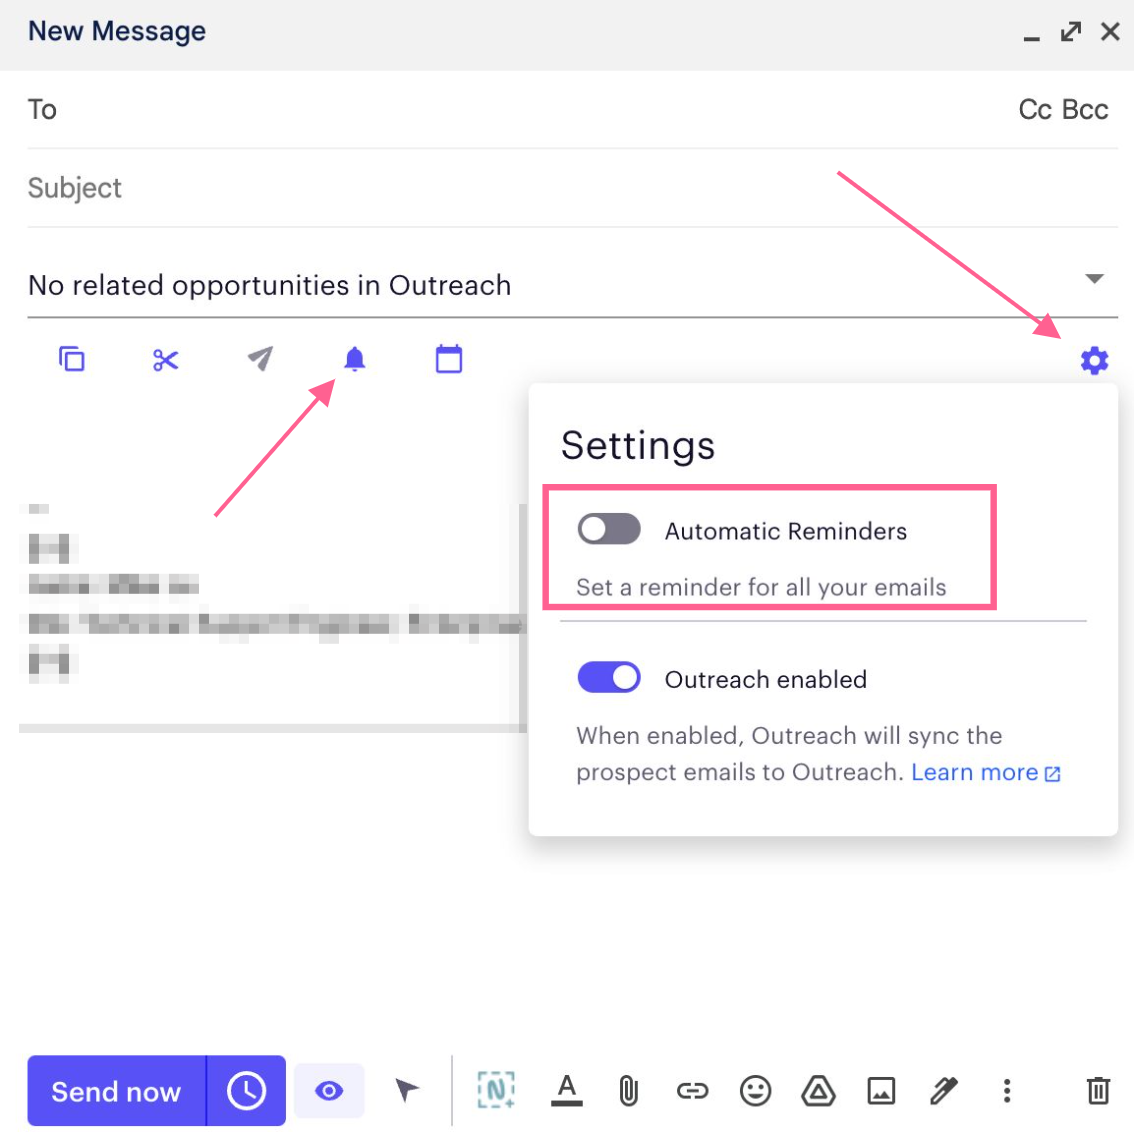Click in the Subject field
The height and width of the screenshot is (1132, 1134).
click(573, 188)
